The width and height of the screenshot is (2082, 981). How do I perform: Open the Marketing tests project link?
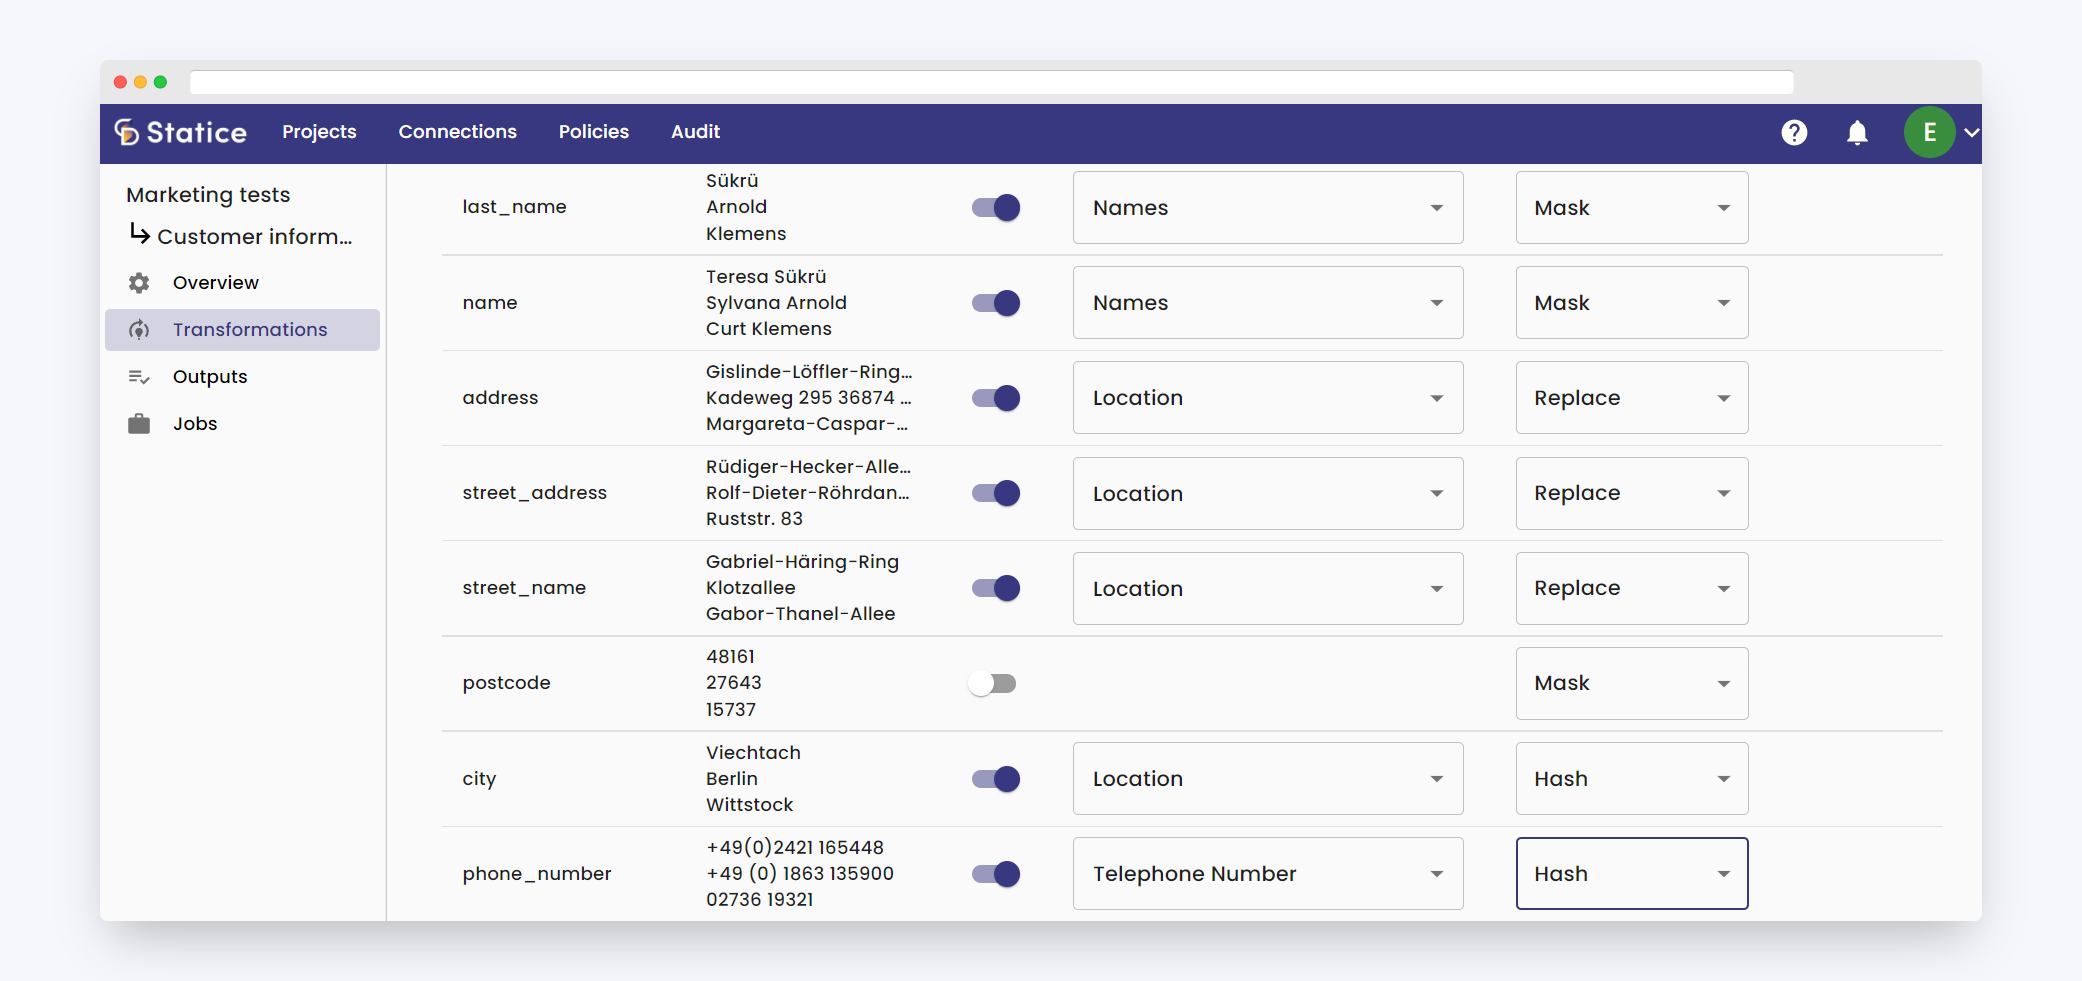[x=208, y=195]
